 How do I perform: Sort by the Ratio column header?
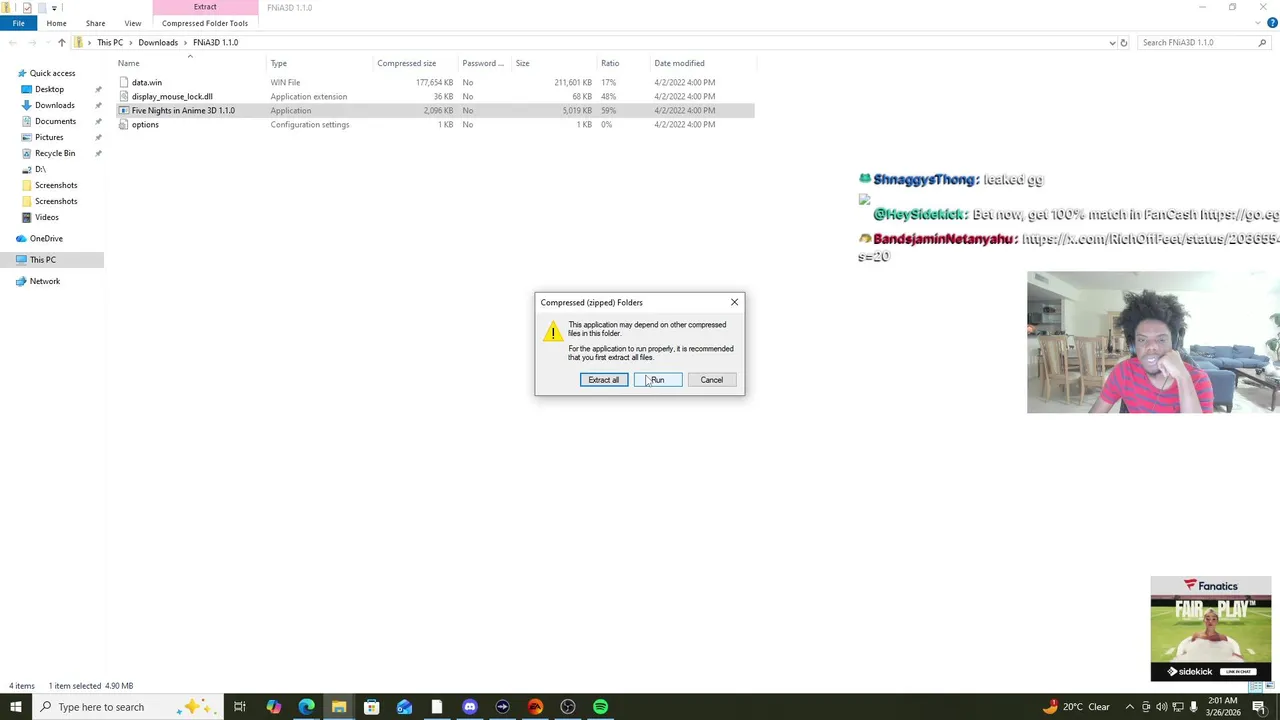coord(610,63)
